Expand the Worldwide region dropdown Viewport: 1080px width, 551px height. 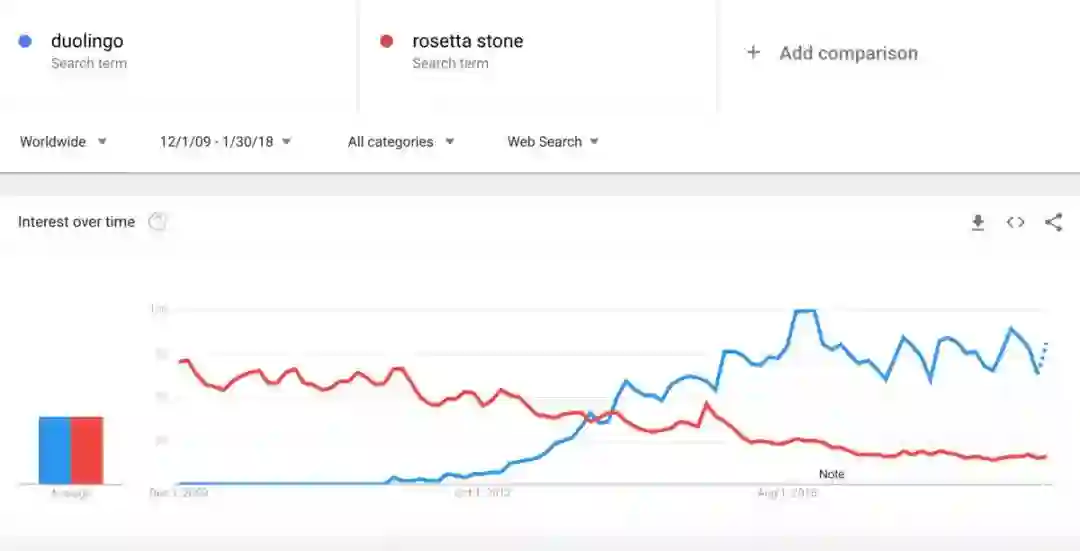tap(63, 142)
